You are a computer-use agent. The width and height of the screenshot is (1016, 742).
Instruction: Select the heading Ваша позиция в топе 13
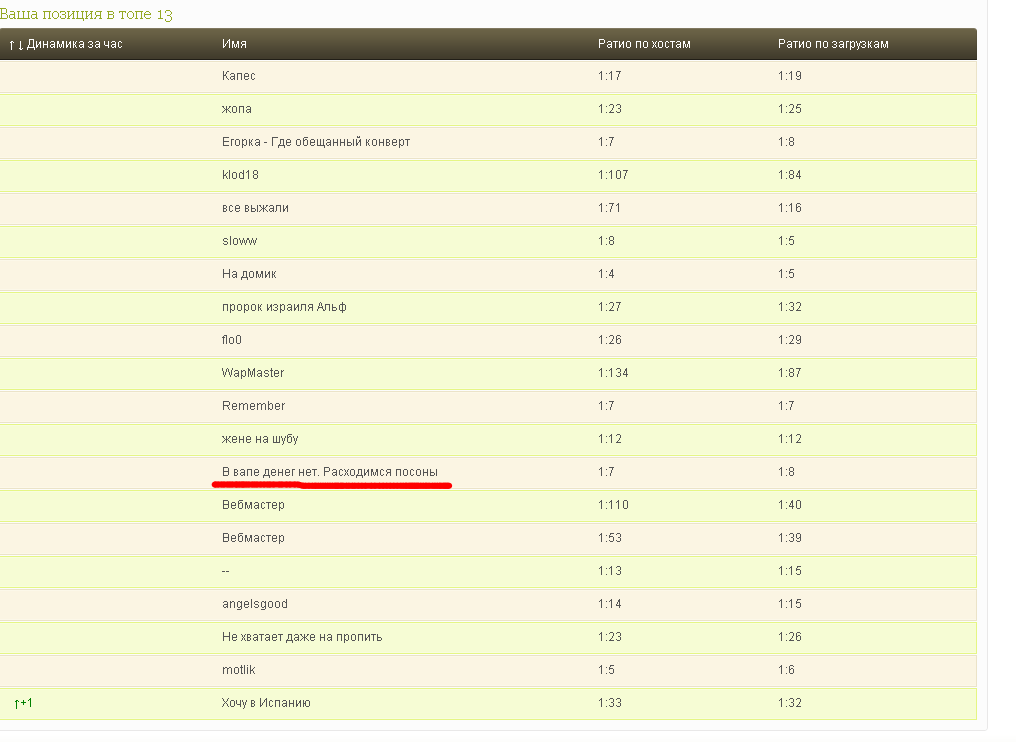pos(86,14)
